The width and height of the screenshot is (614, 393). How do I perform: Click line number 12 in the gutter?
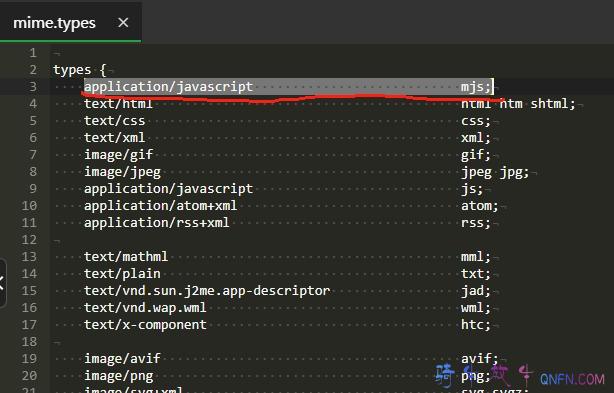29,240
